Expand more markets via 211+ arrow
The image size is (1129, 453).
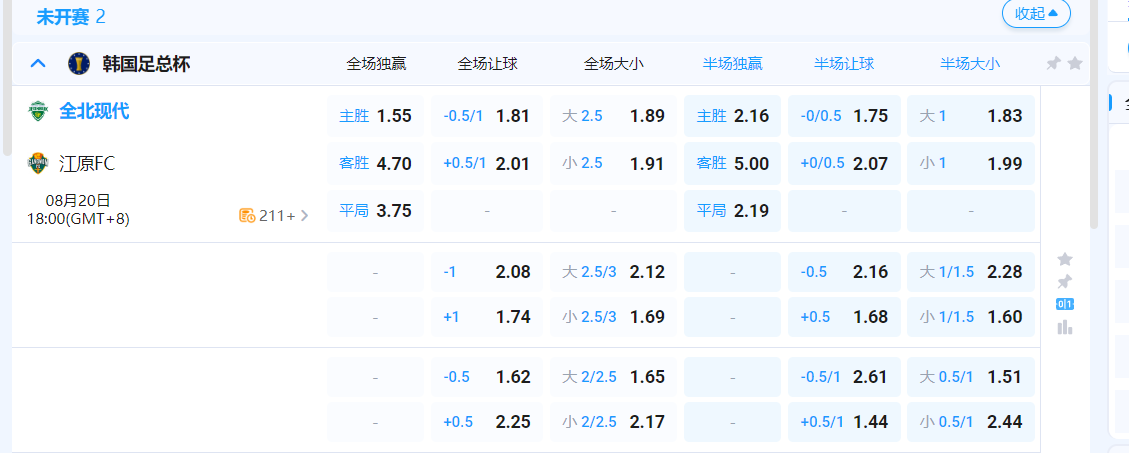304,215
